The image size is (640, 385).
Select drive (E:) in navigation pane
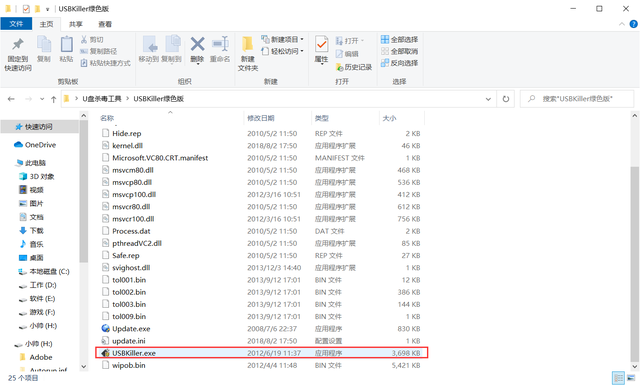pyautogui.click(x=37, y=298)
